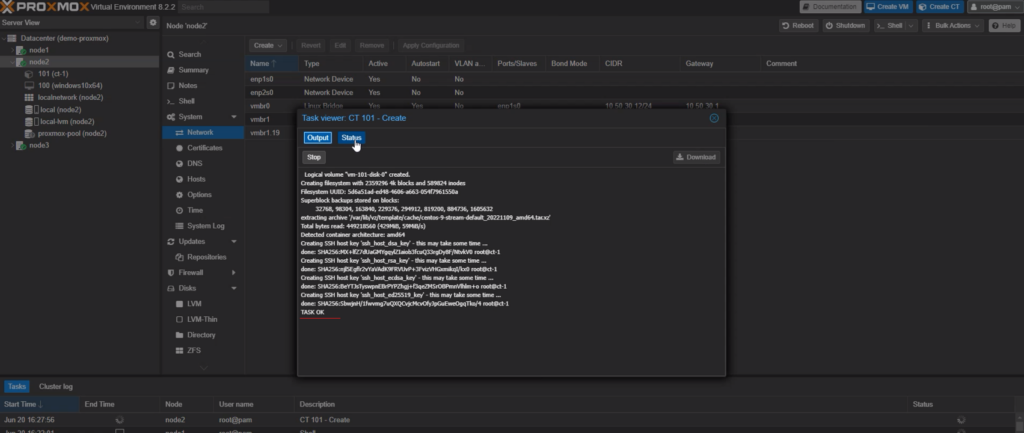Click the ZFS grid icon
This screenshot has width=1024, height=433.
(180, 351)
